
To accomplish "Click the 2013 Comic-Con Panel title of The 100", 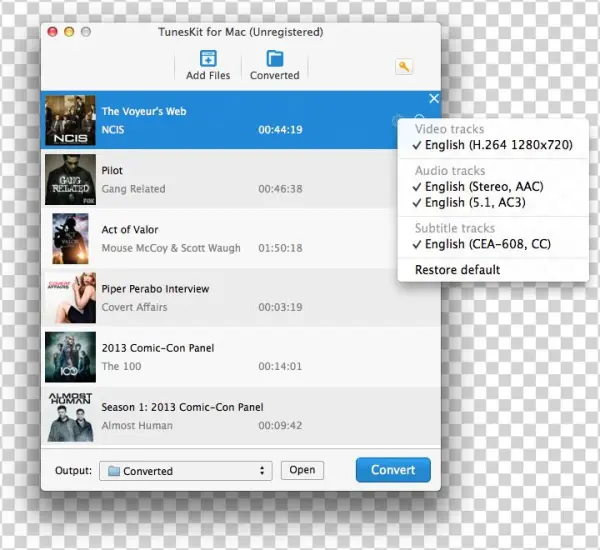I will tap(158, 348).
